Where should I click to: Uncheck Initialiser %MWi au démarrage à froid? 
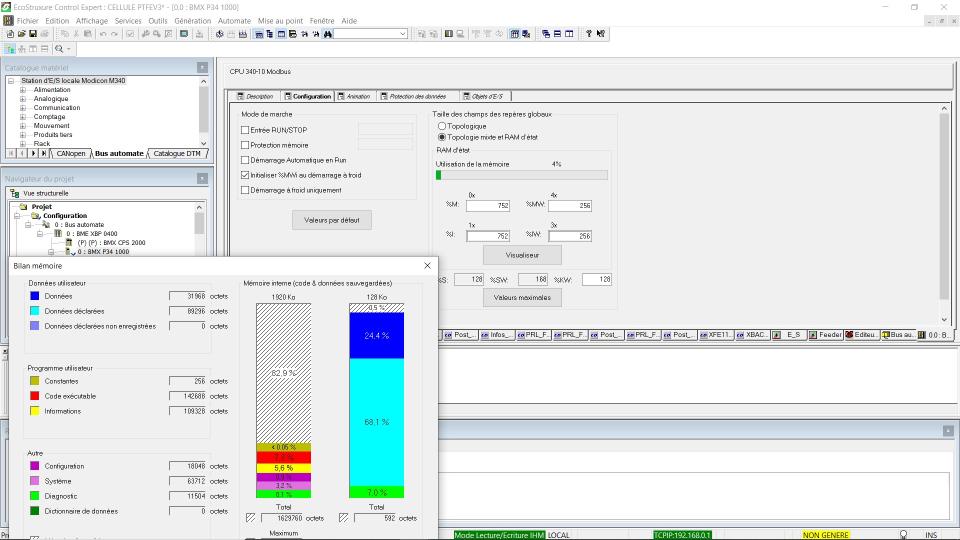click(x=246, y=174)
